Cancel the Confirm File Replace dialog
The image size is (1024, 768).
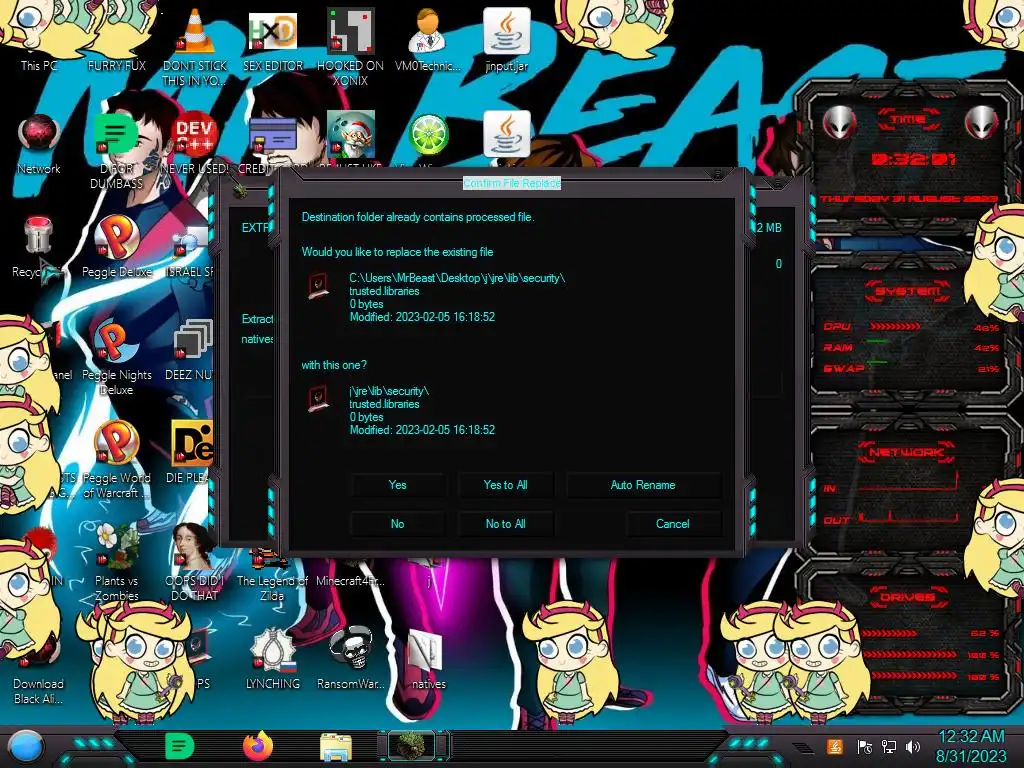673,524
